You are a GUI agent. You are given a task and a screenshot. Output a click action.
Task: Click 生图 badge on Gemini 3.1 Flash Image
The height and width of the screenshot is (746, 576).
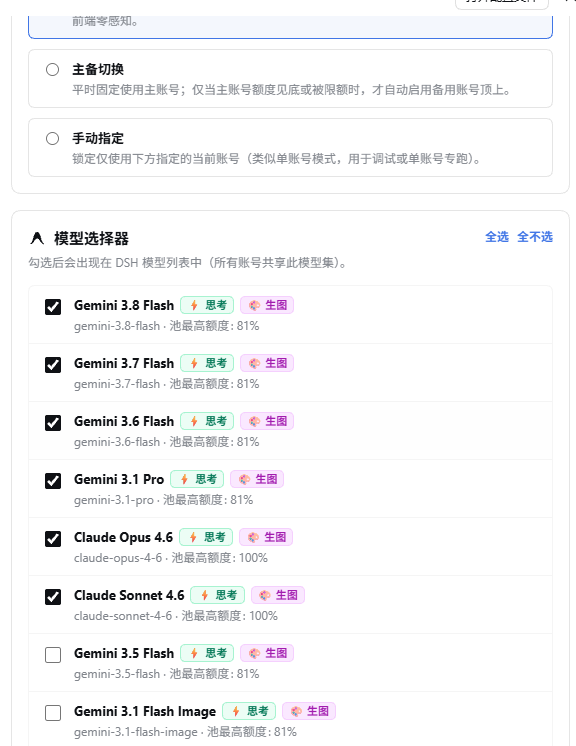[309, 711]
